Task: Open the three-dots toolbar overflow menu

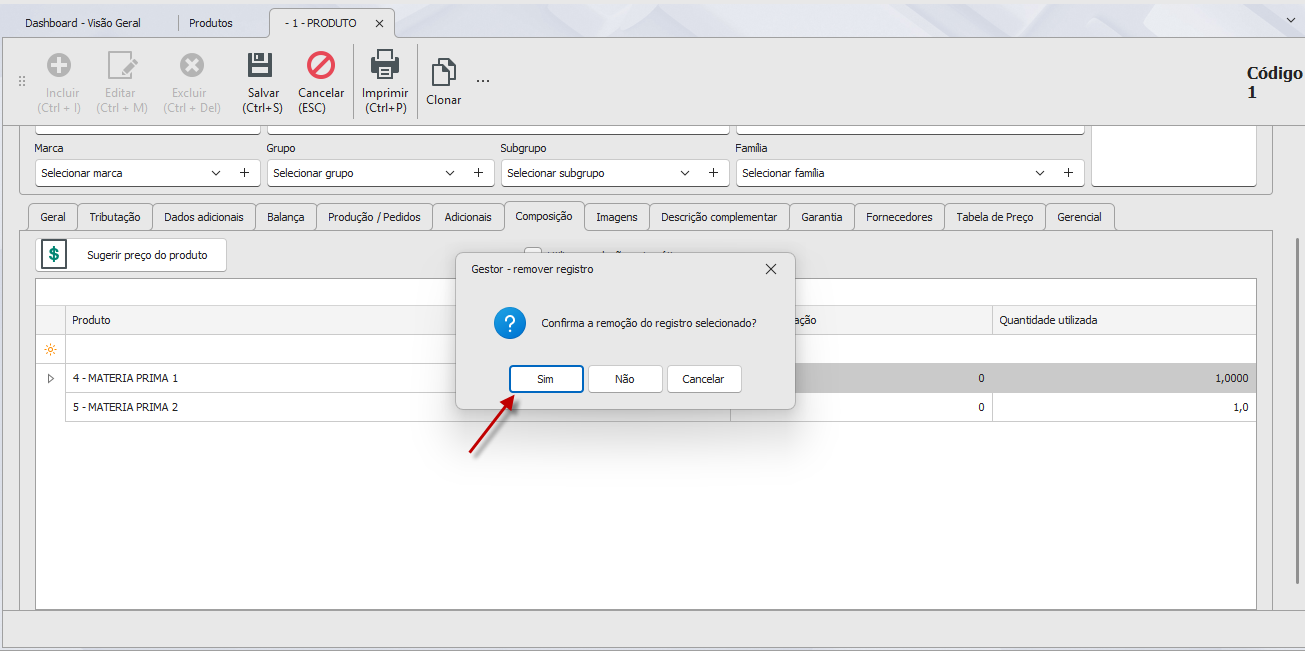Action: (483, 80)
